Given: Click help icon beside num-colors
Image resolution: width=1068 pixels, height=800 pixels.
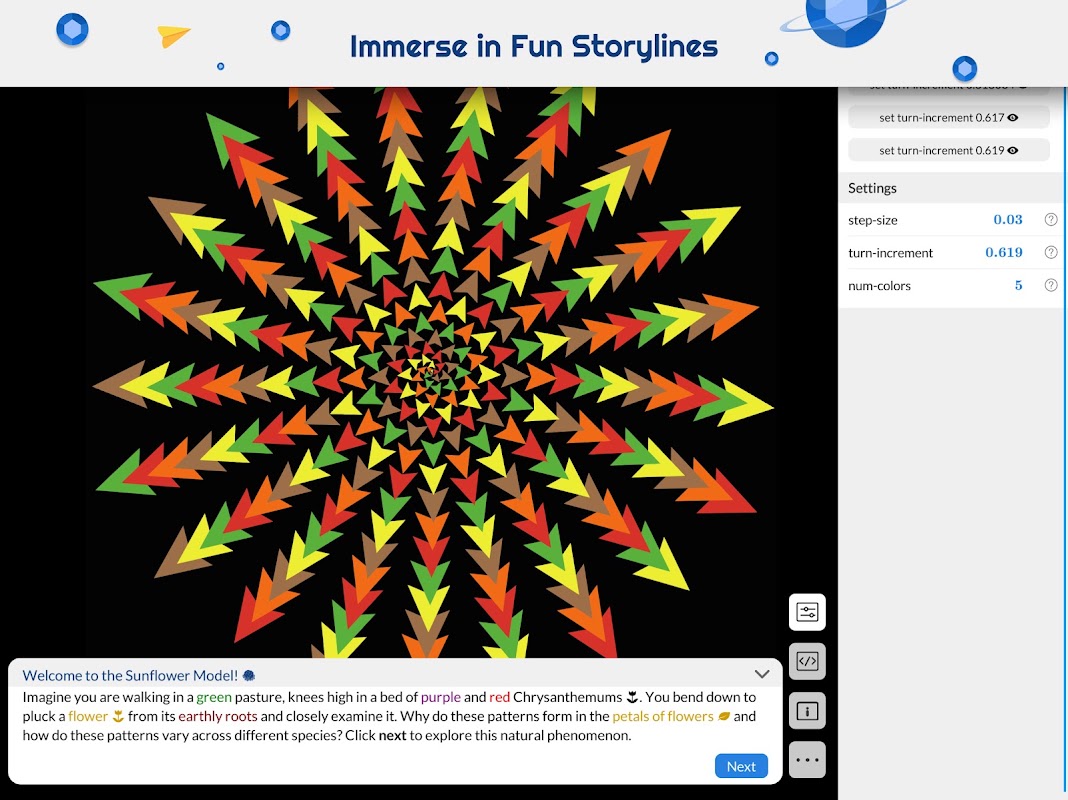Looking at the screenshot, I should (1051, 285).
